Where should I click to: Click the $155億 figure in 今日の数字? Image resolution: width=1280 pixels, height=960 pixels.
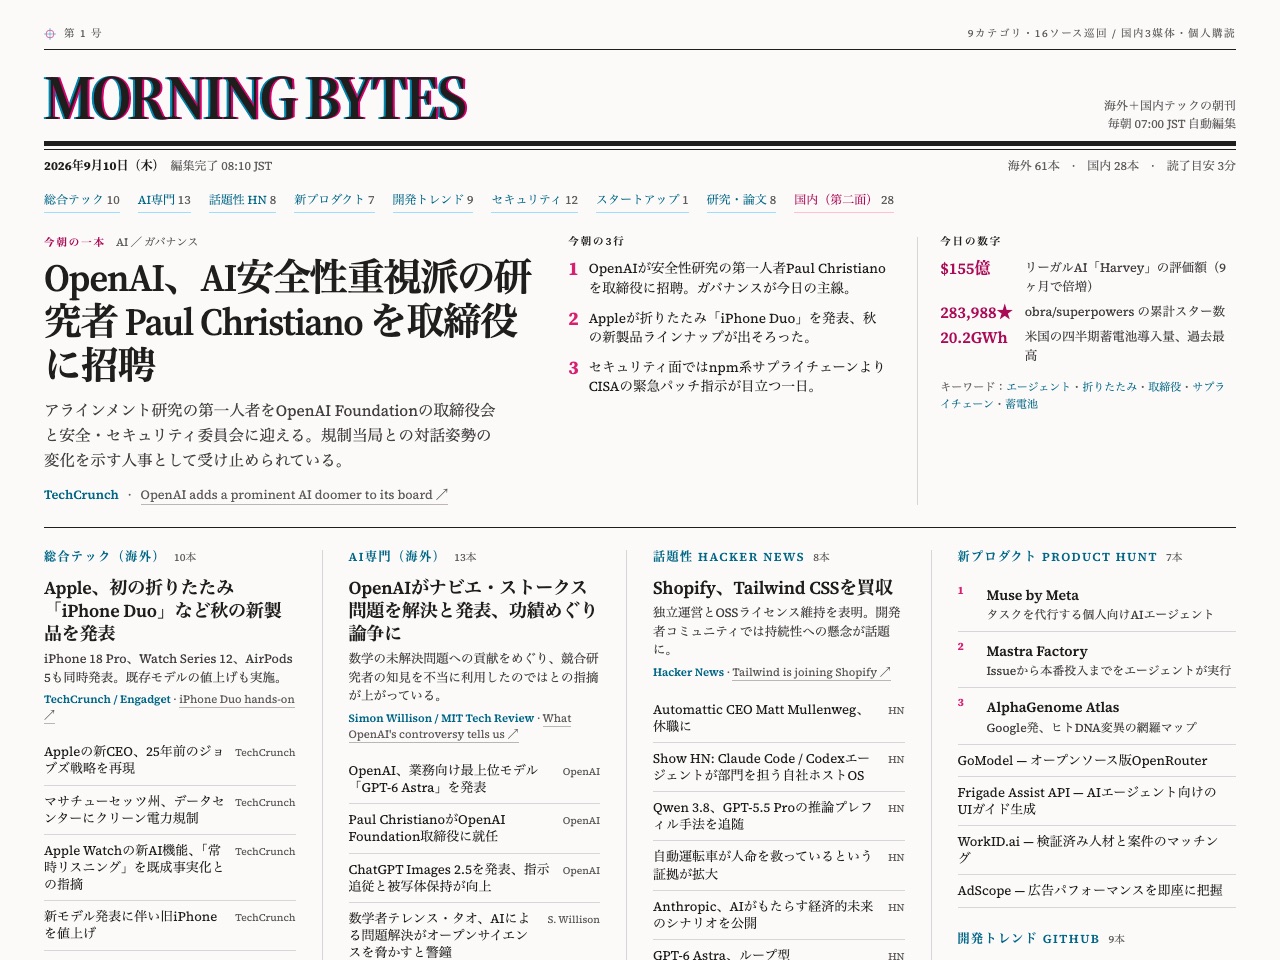(965, 268)
